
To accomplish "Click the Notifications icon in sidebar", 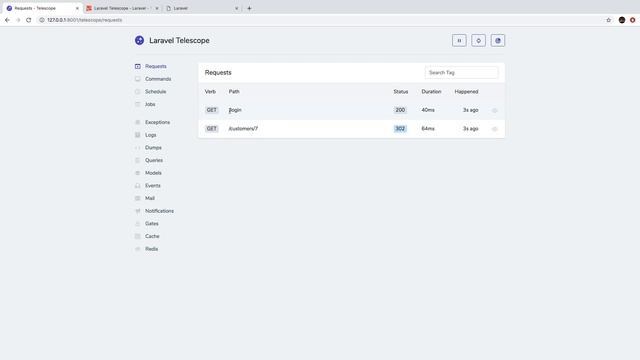I will tap(138, 211).
